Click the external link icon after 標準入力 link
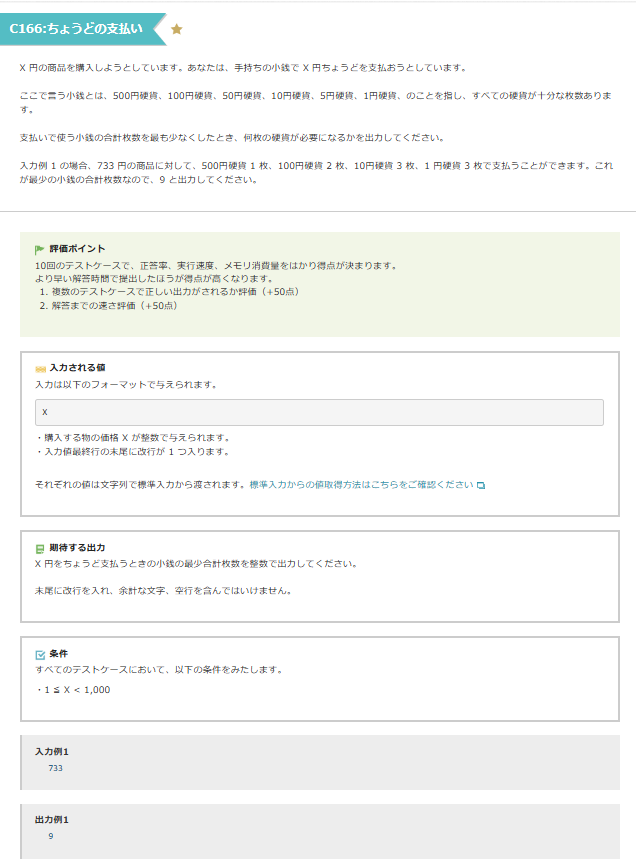 pos(481,485)
